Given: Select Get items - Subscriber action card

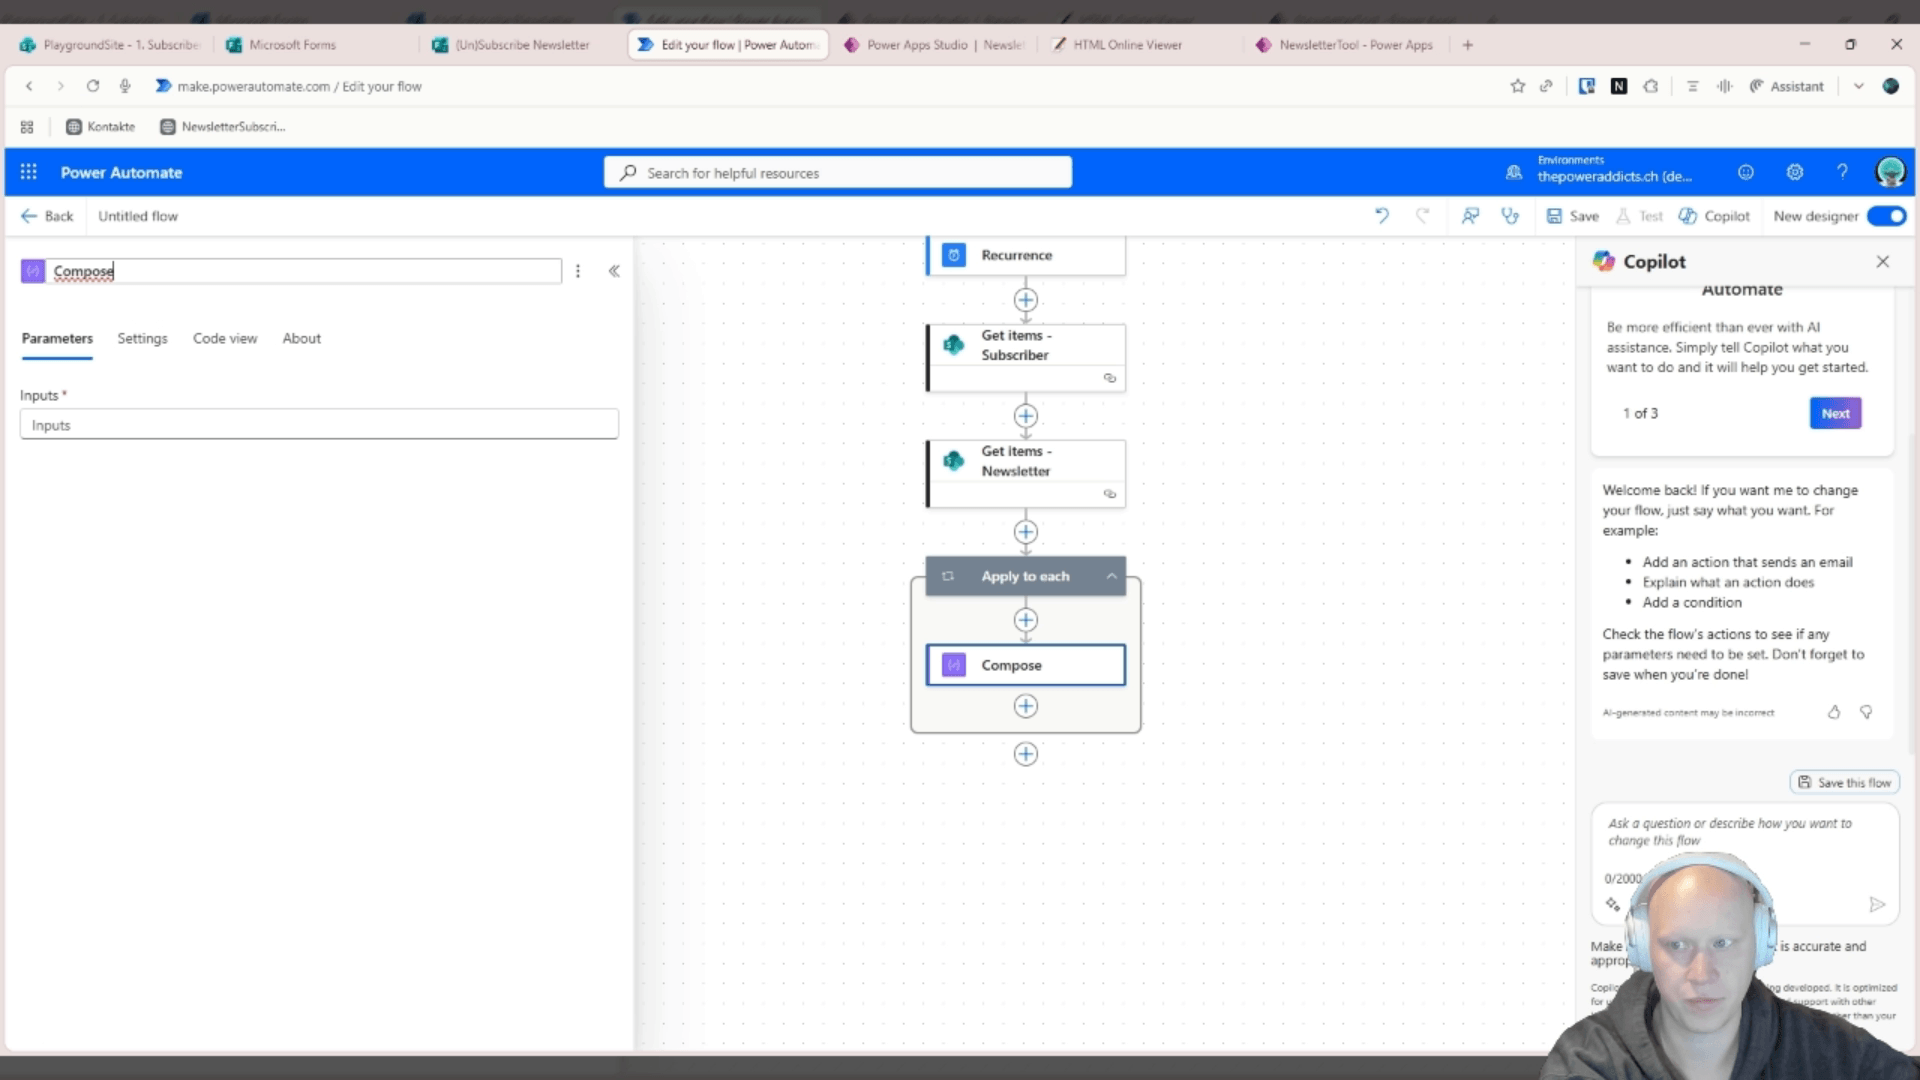Looking at the screenshot, I should [x=1025, y=357].
